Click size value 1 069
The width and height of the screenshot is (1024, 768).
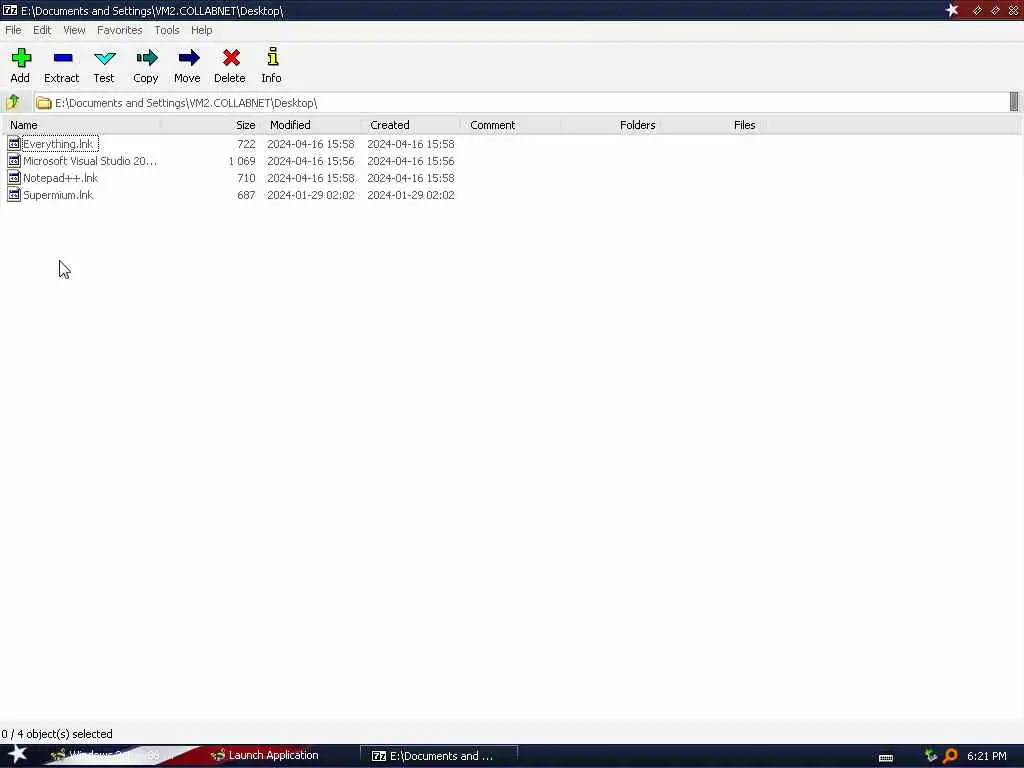(242, 161)
